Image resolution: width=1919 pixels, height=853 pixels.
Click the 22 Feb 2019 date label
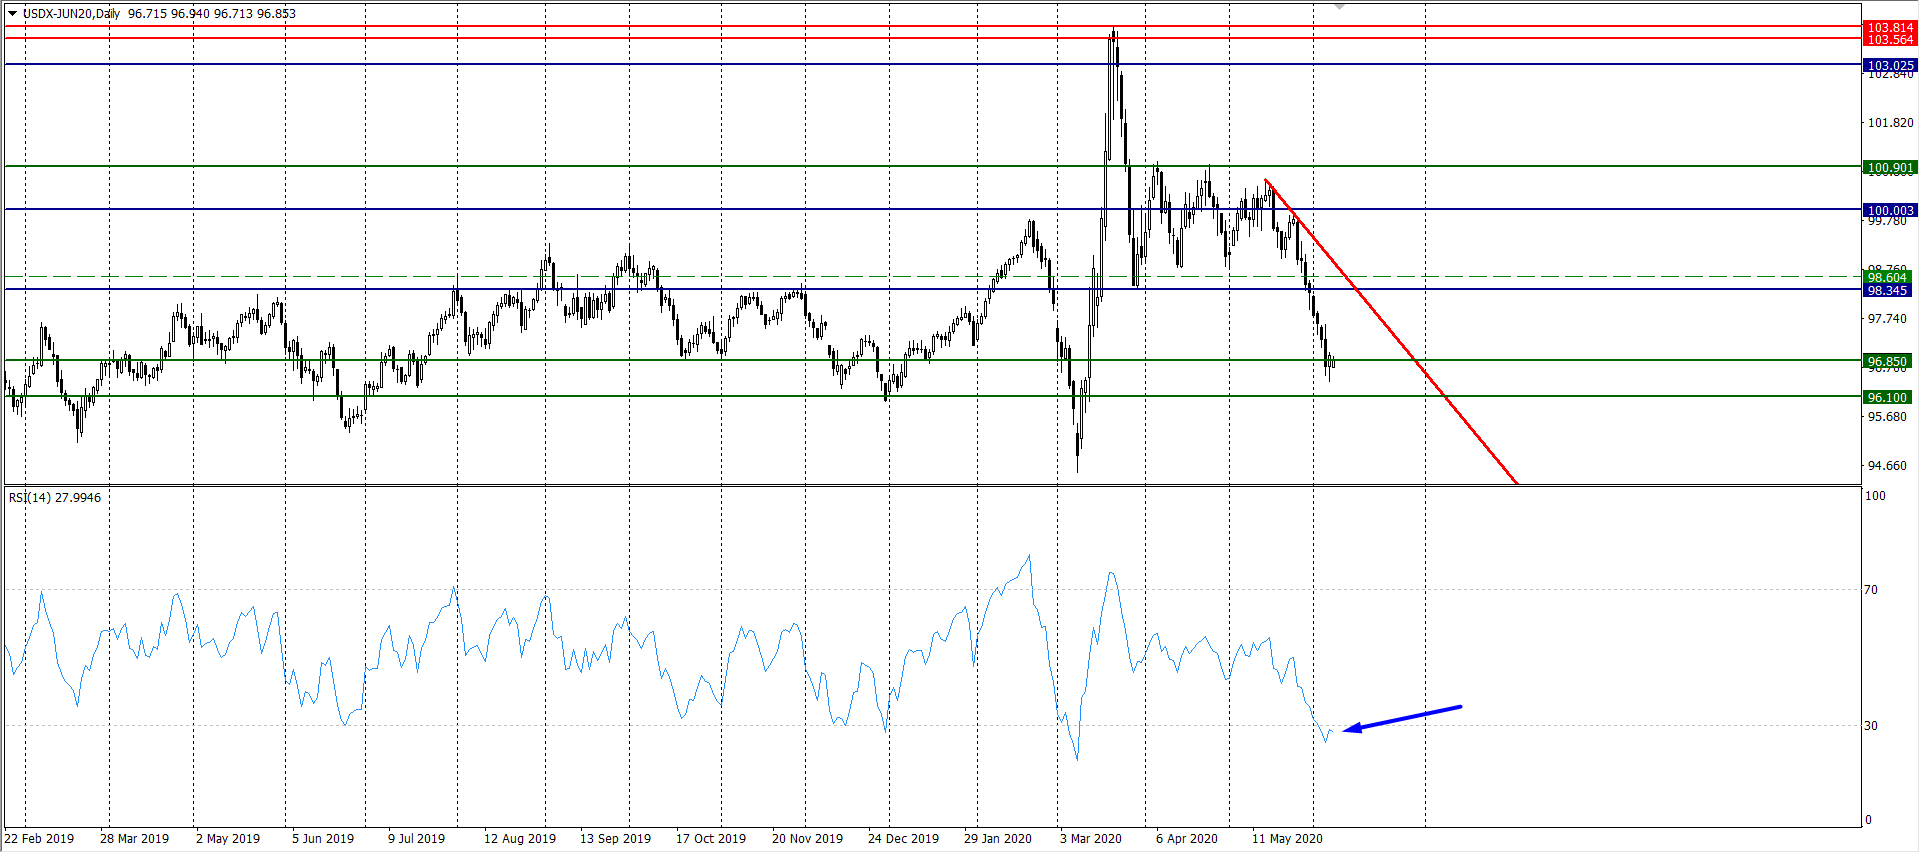click(x=39, y=838)
